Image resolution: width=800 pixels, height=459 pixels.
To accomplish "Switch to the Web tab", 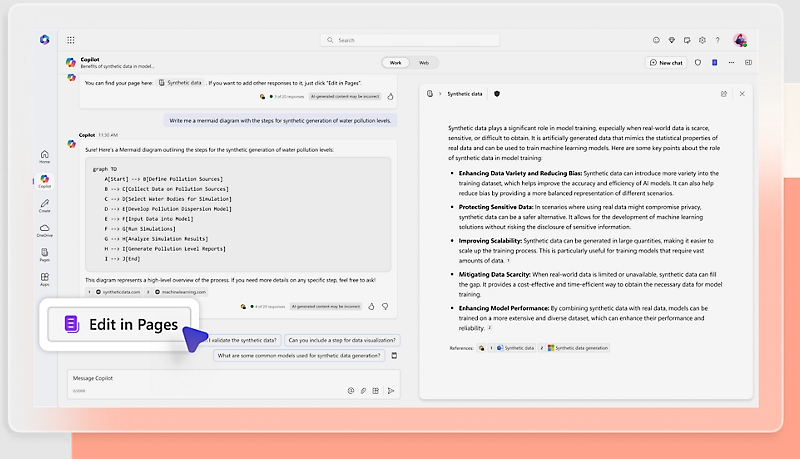I will pyautogui.click(x=424, y=63).
